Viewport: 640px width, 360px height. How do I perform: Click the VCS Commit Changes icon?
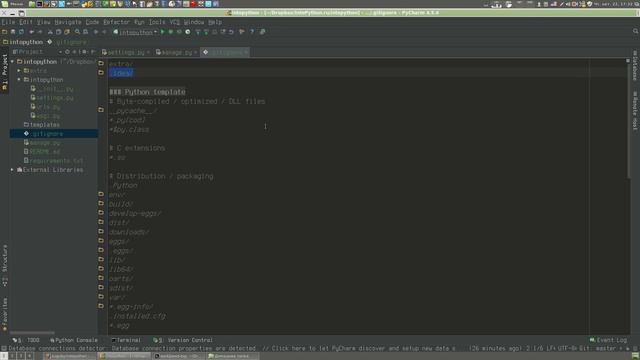coord(206,32)
